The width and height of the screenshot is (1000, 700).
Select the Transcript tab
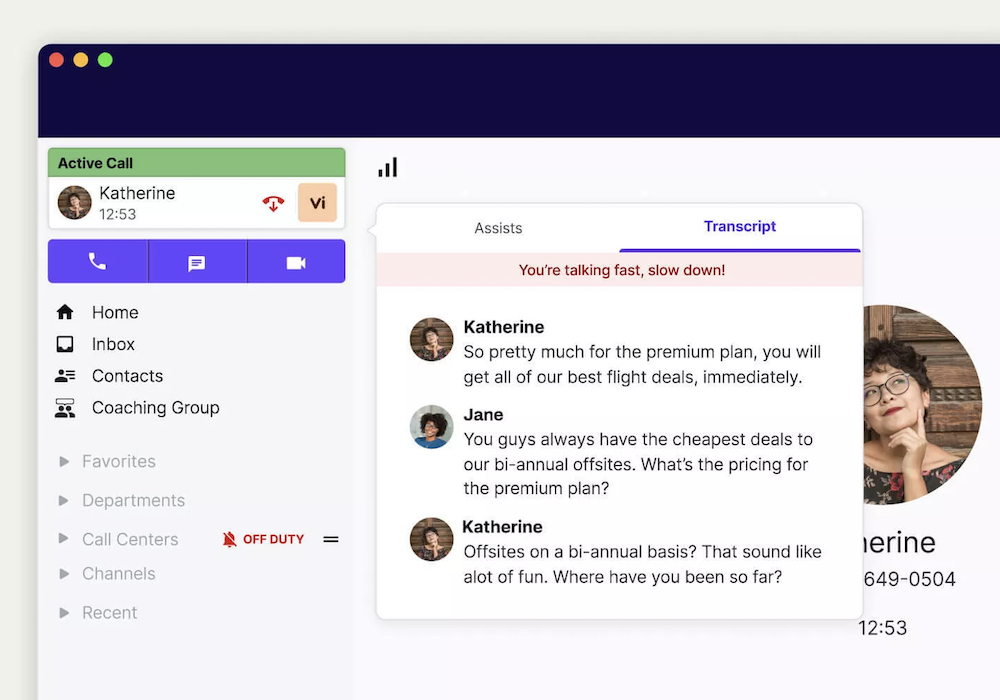point(740,227)
